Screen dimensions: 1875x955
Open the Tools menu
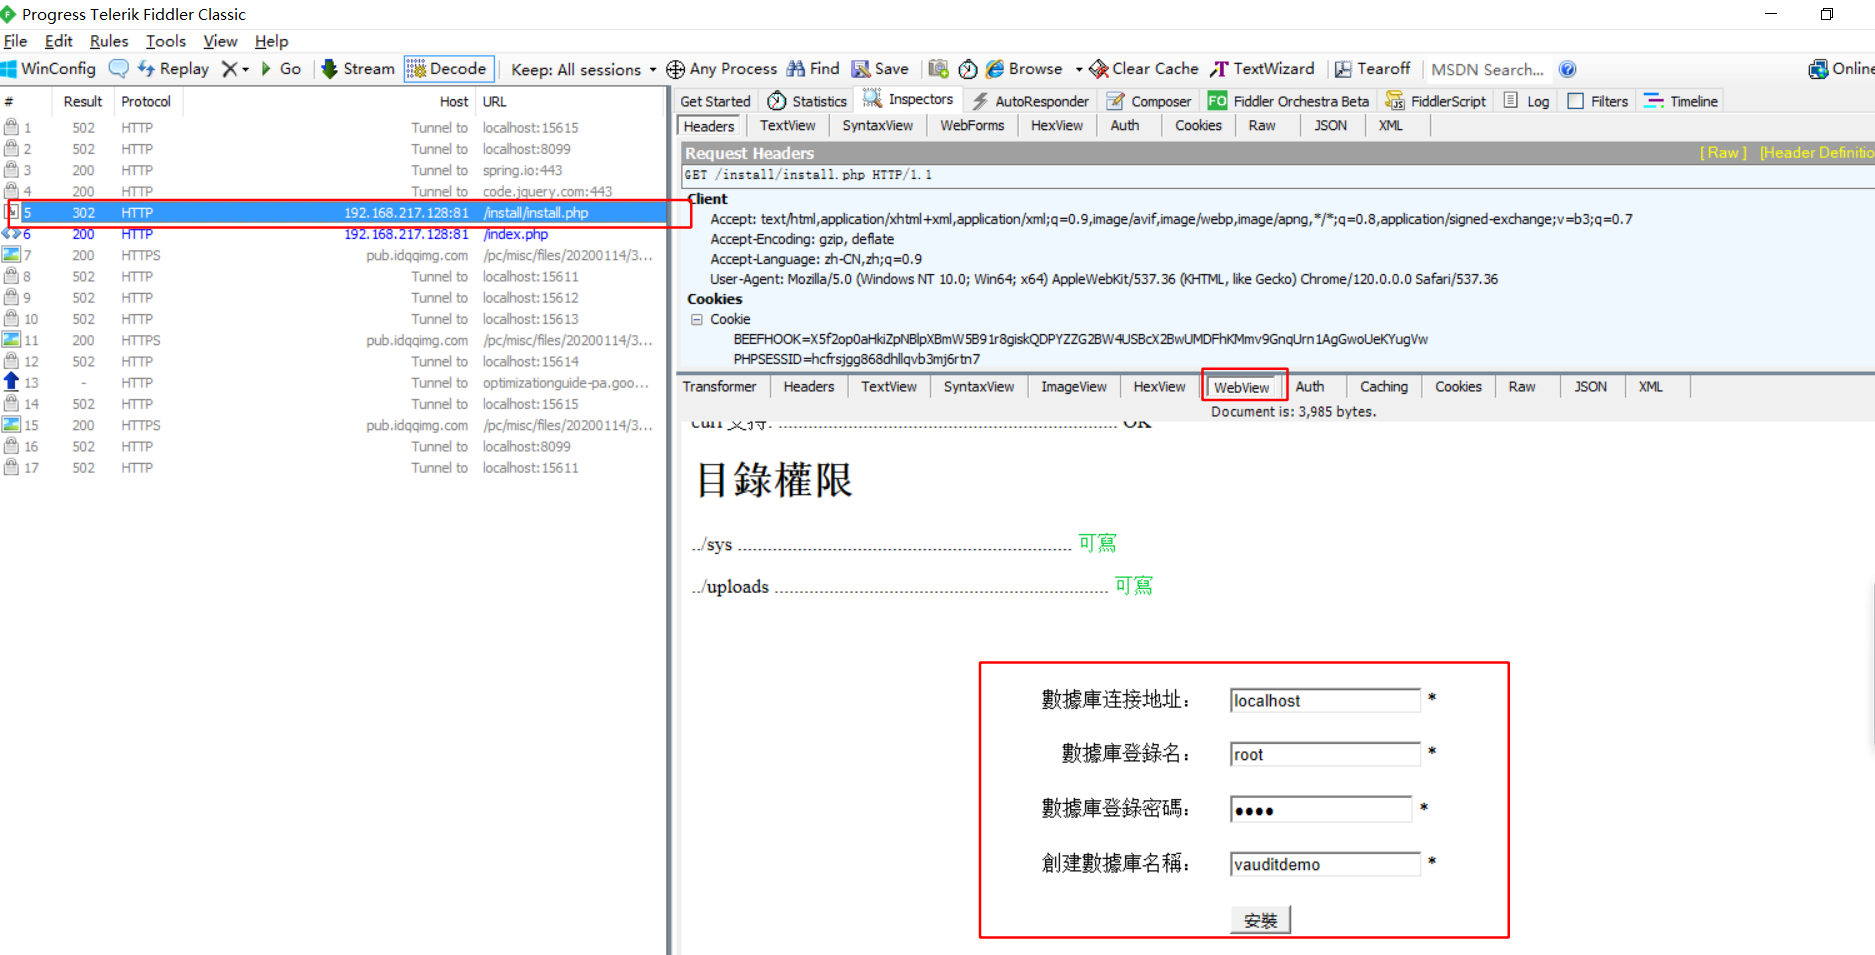(x=166, y=41)
